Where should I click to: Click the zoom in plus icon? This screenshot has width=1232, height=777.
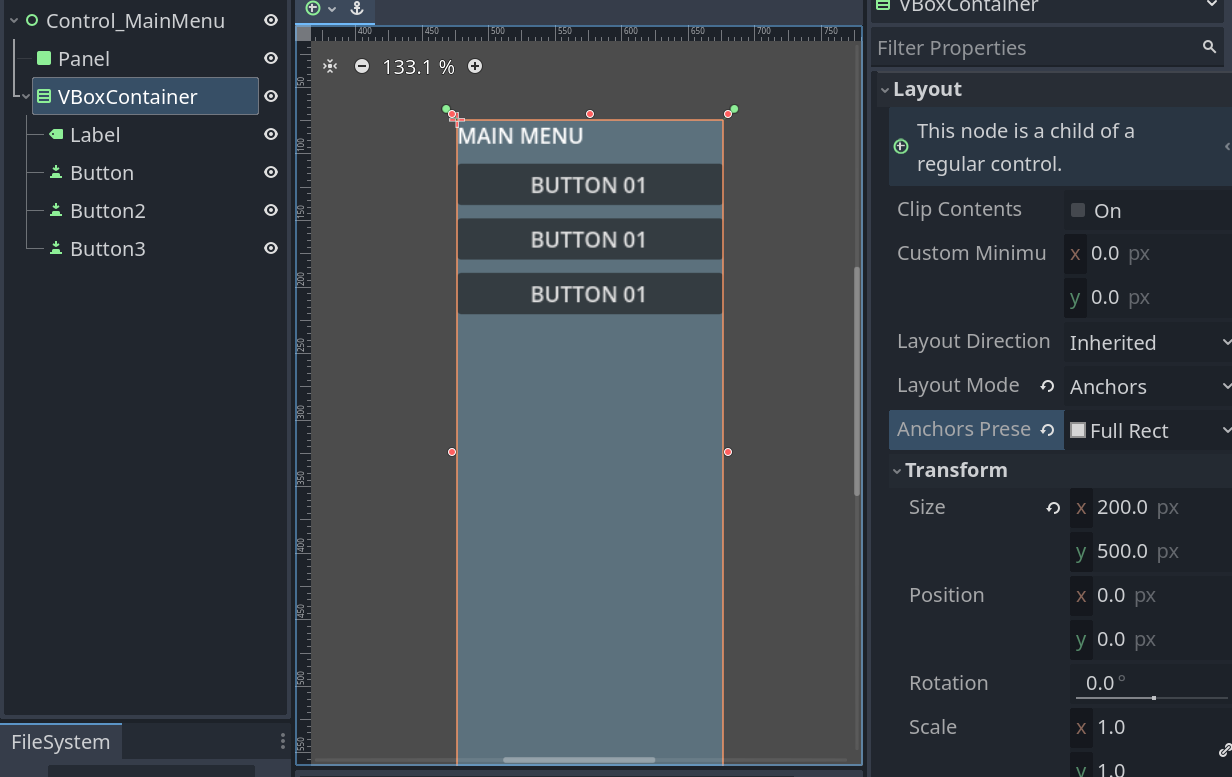click(475, 67)
